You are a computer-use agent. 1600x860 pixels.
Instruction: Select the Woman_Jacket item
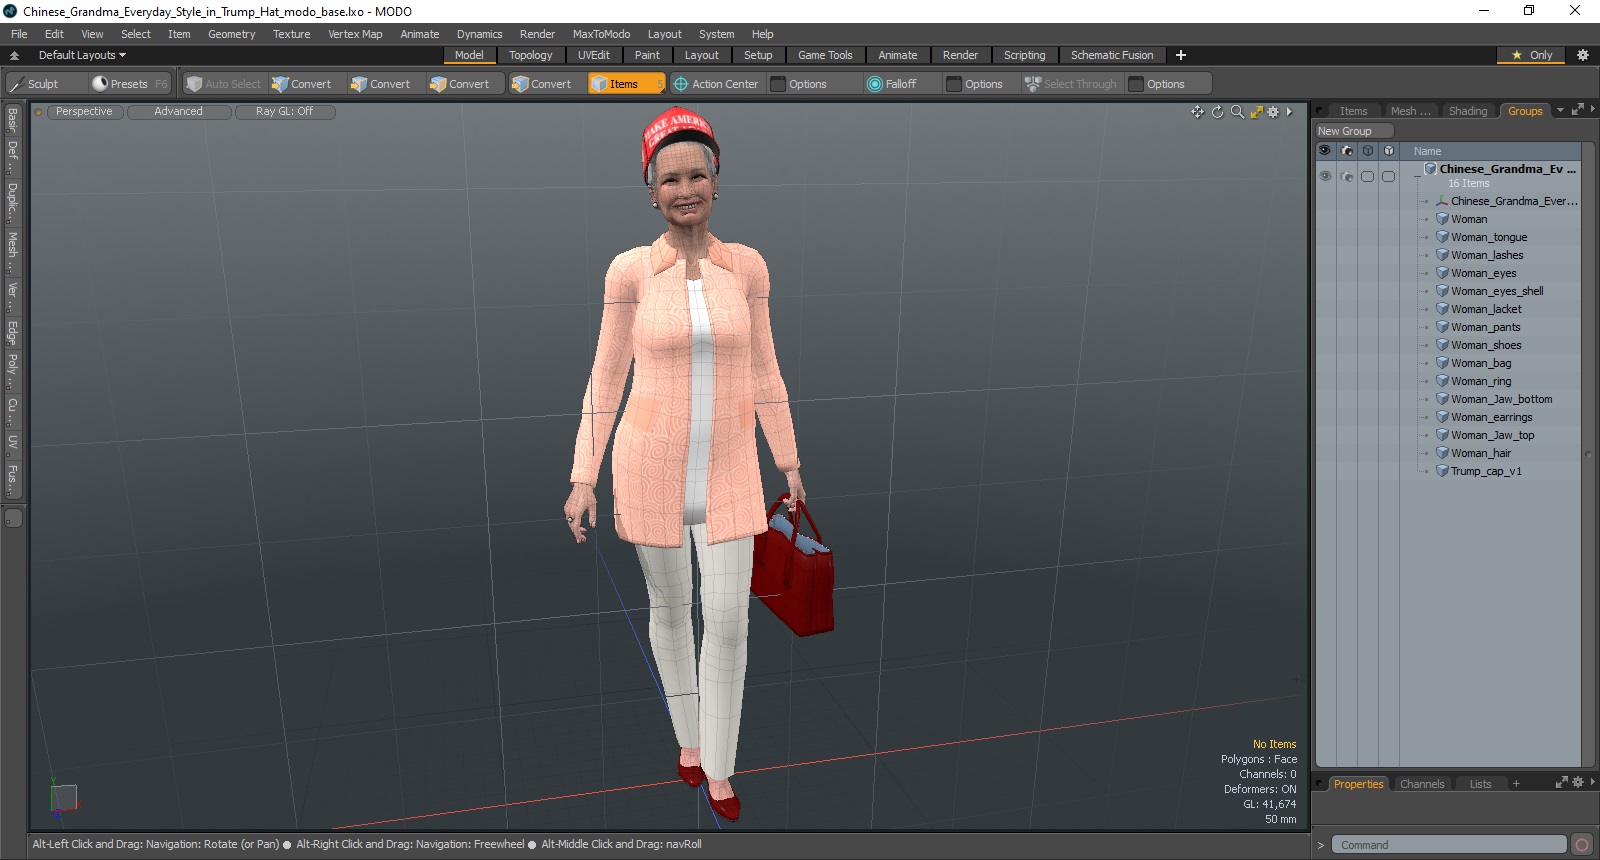(1486, 309)
